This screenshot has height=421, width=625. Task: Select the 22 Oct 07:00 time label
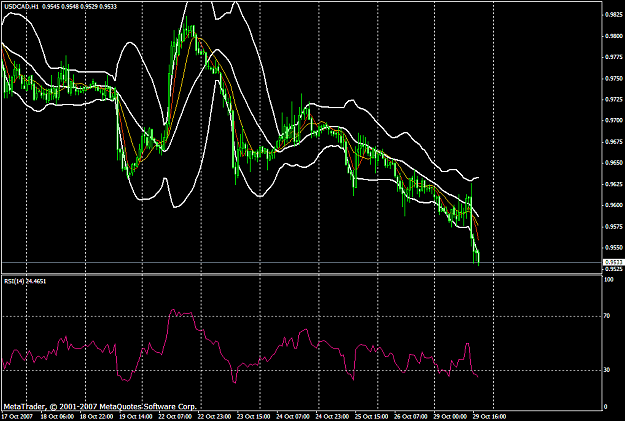coord(175,417)
